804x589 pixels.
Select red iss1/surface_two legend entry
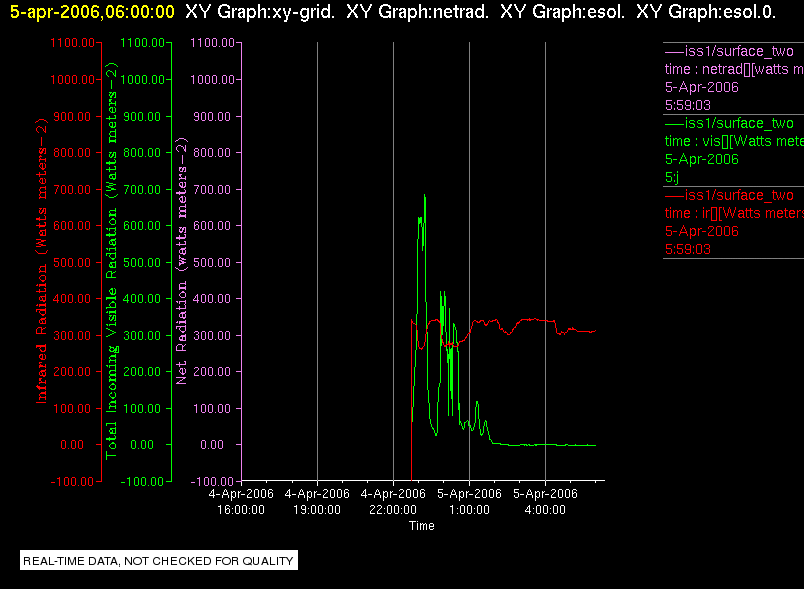pyautogui.click(x=729, y=195)
